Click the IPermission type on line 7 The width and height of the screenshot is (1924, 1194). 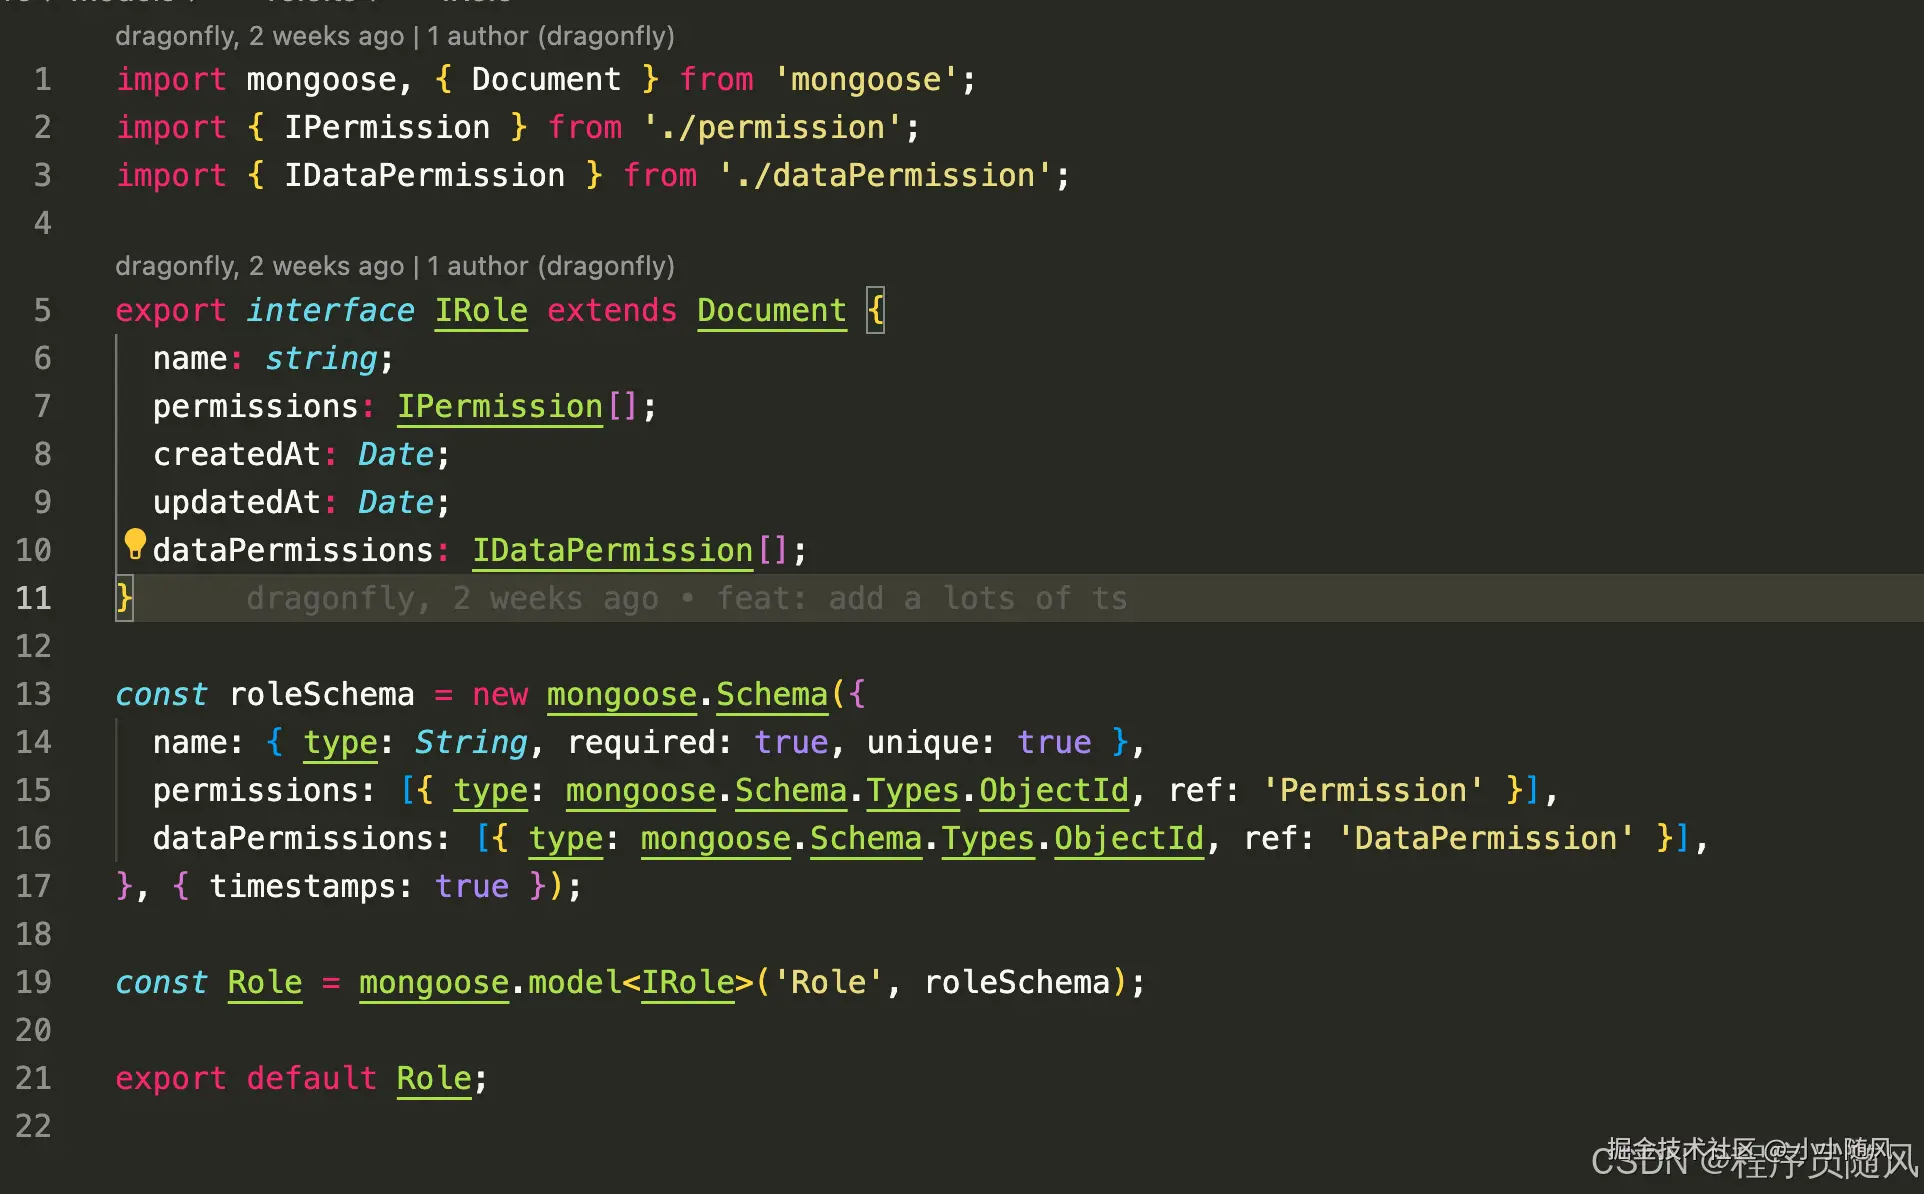(499, 406)
